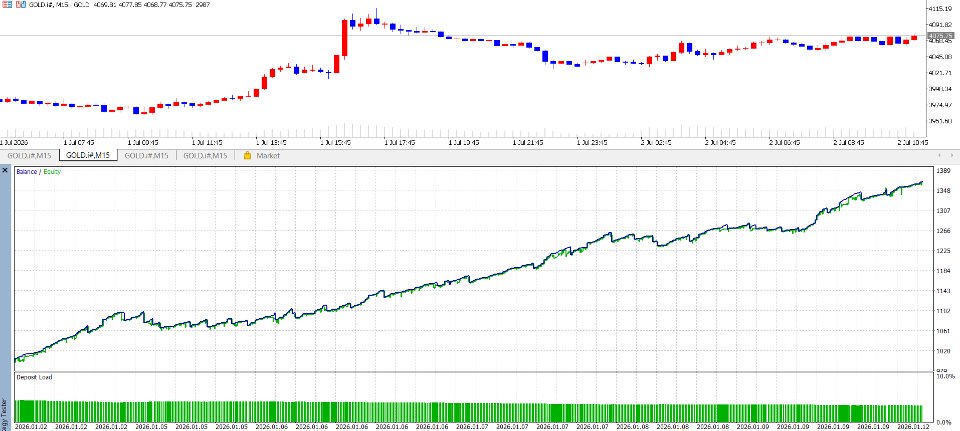The image size is (960, 431).
Task: Click the yellow shopping bag Market icon
Action: point(247,156)
